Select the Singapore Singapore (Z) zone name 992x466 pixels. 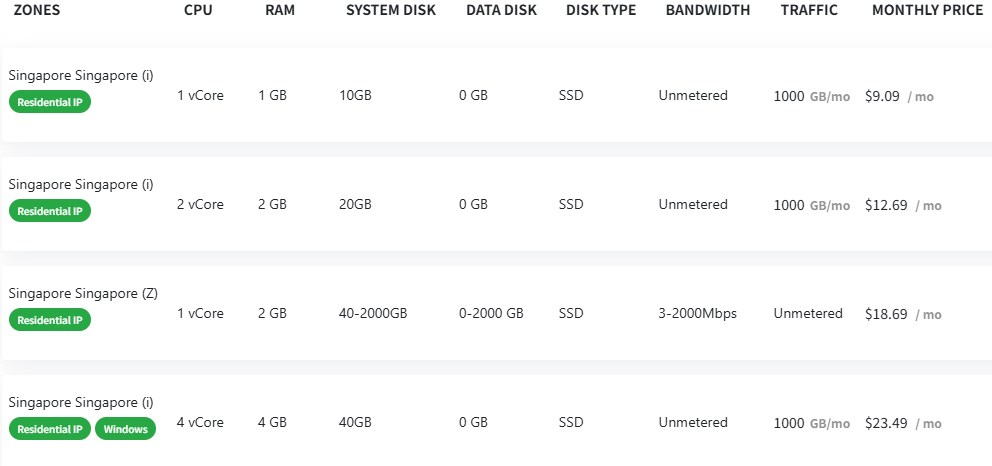(x=83, y=293)
